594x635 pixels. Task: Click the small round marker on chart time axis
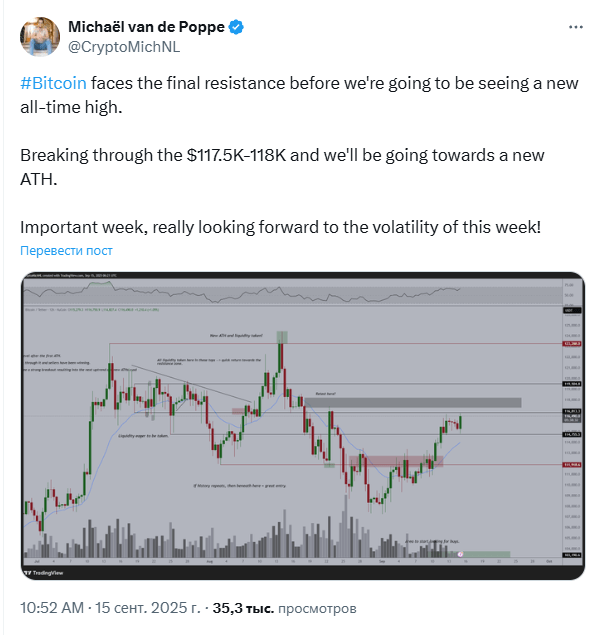click(x=460, y=554)
